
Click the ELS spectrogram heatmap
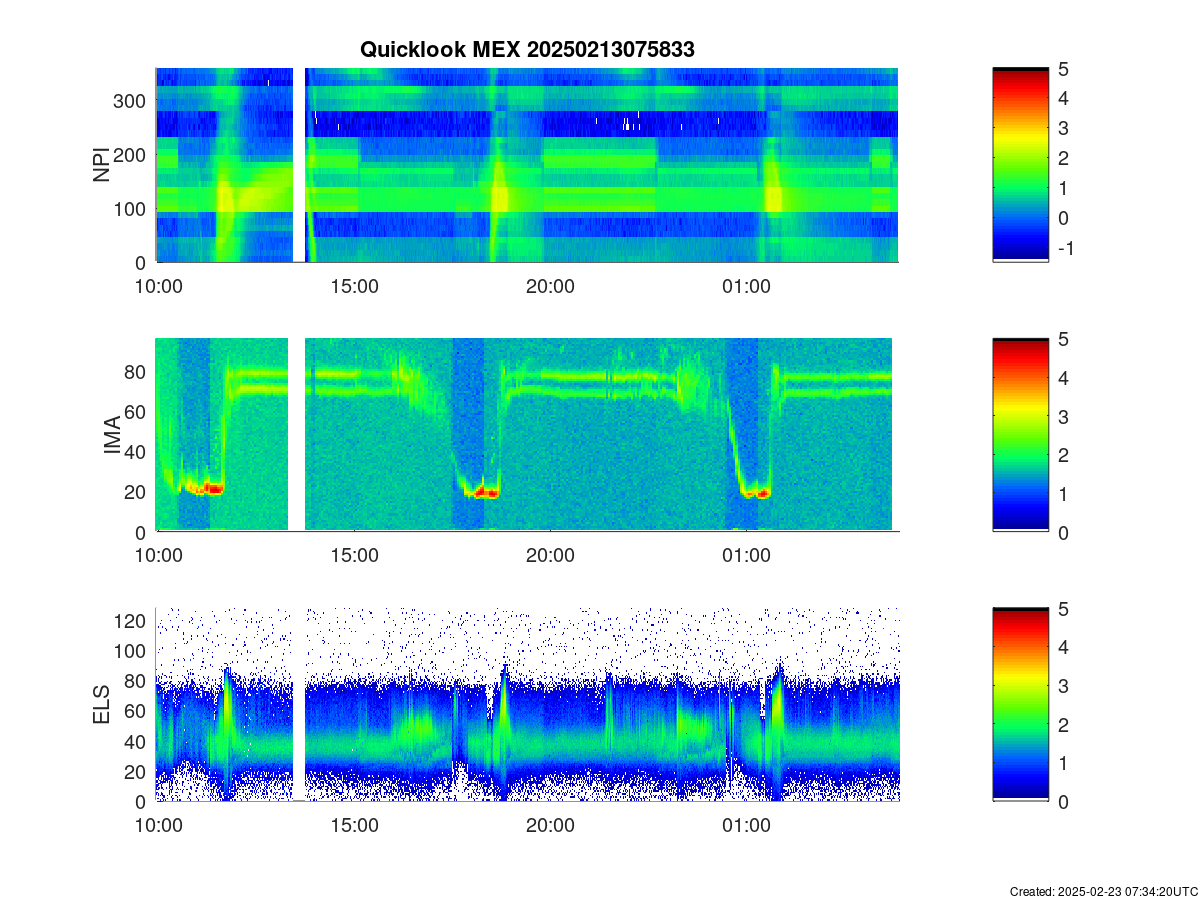point(527,705)
